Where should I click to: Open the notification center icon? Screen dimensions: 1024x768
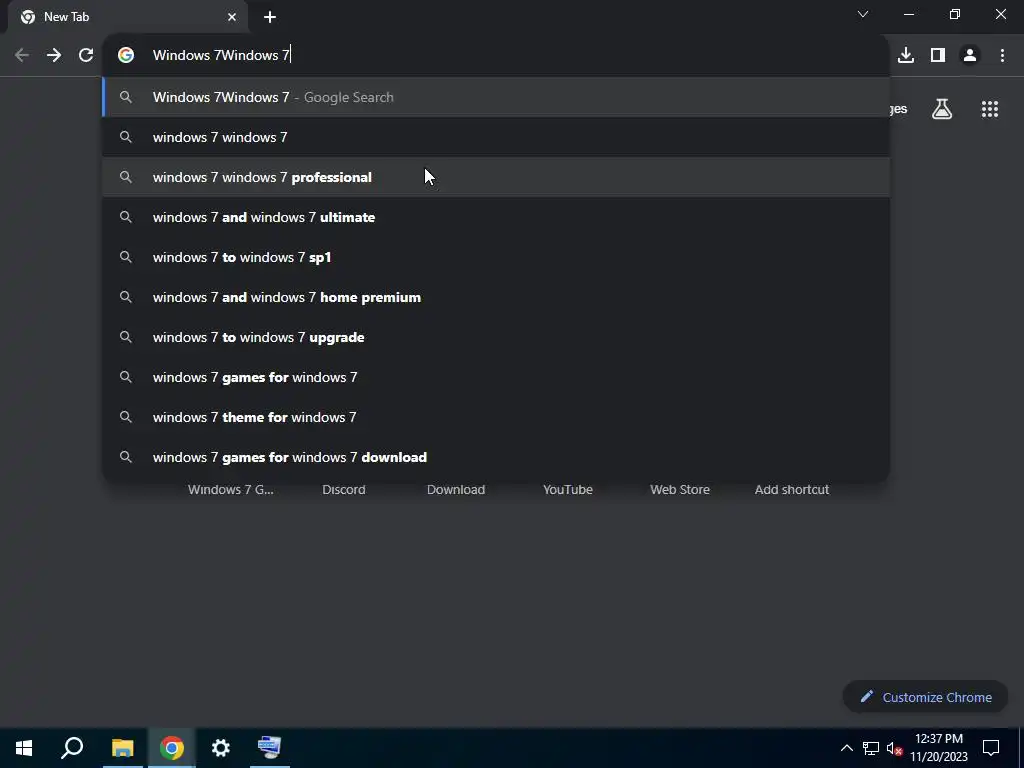point(991,748)
